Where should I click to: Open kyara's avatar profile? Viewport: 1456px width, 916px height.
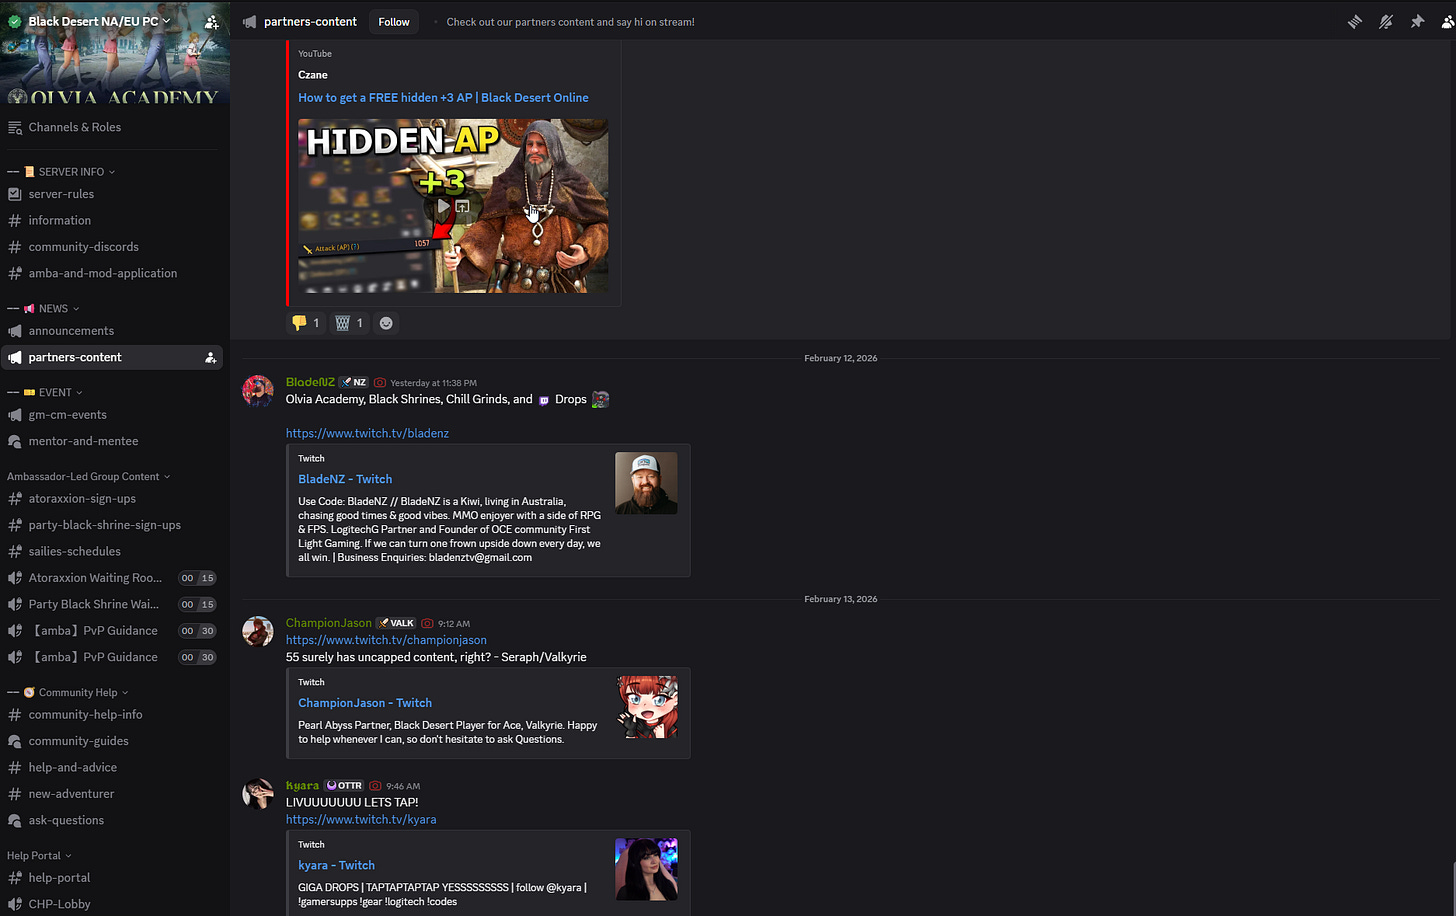point(258,795)
